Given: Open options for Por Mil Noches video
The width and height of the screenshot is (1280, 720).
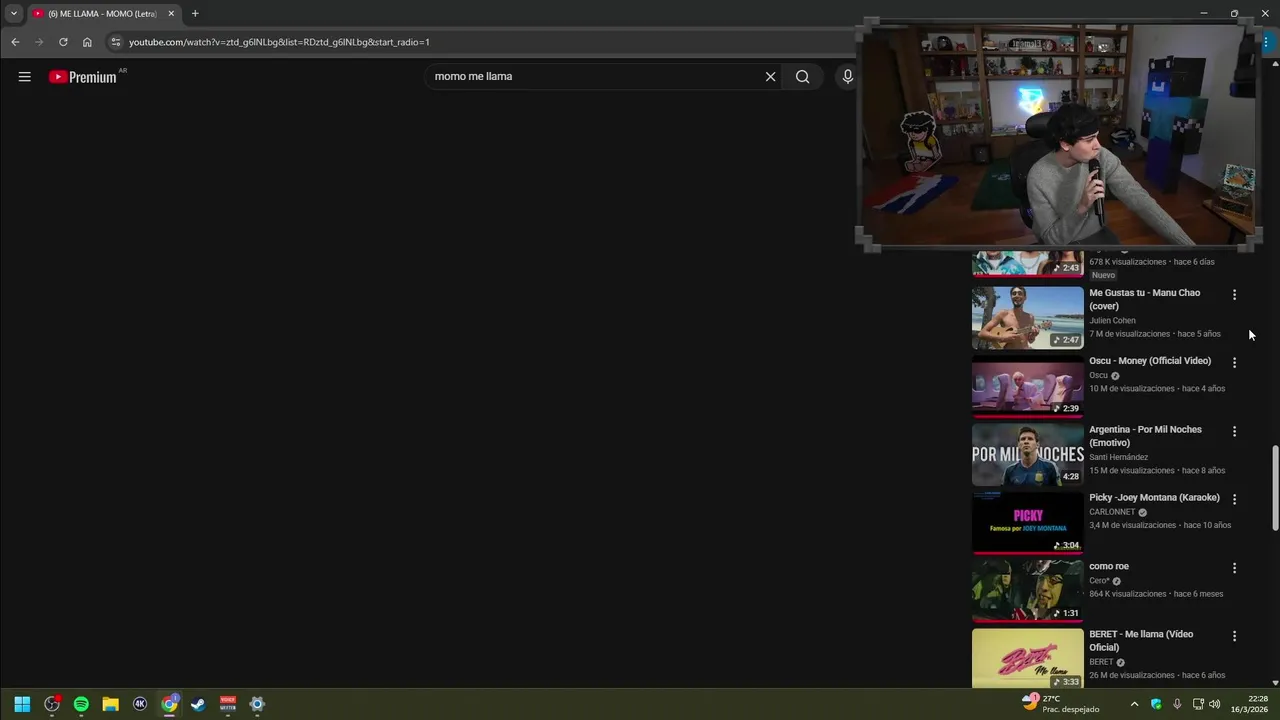Looking at the screenshot, I should tap(1234, 432).
